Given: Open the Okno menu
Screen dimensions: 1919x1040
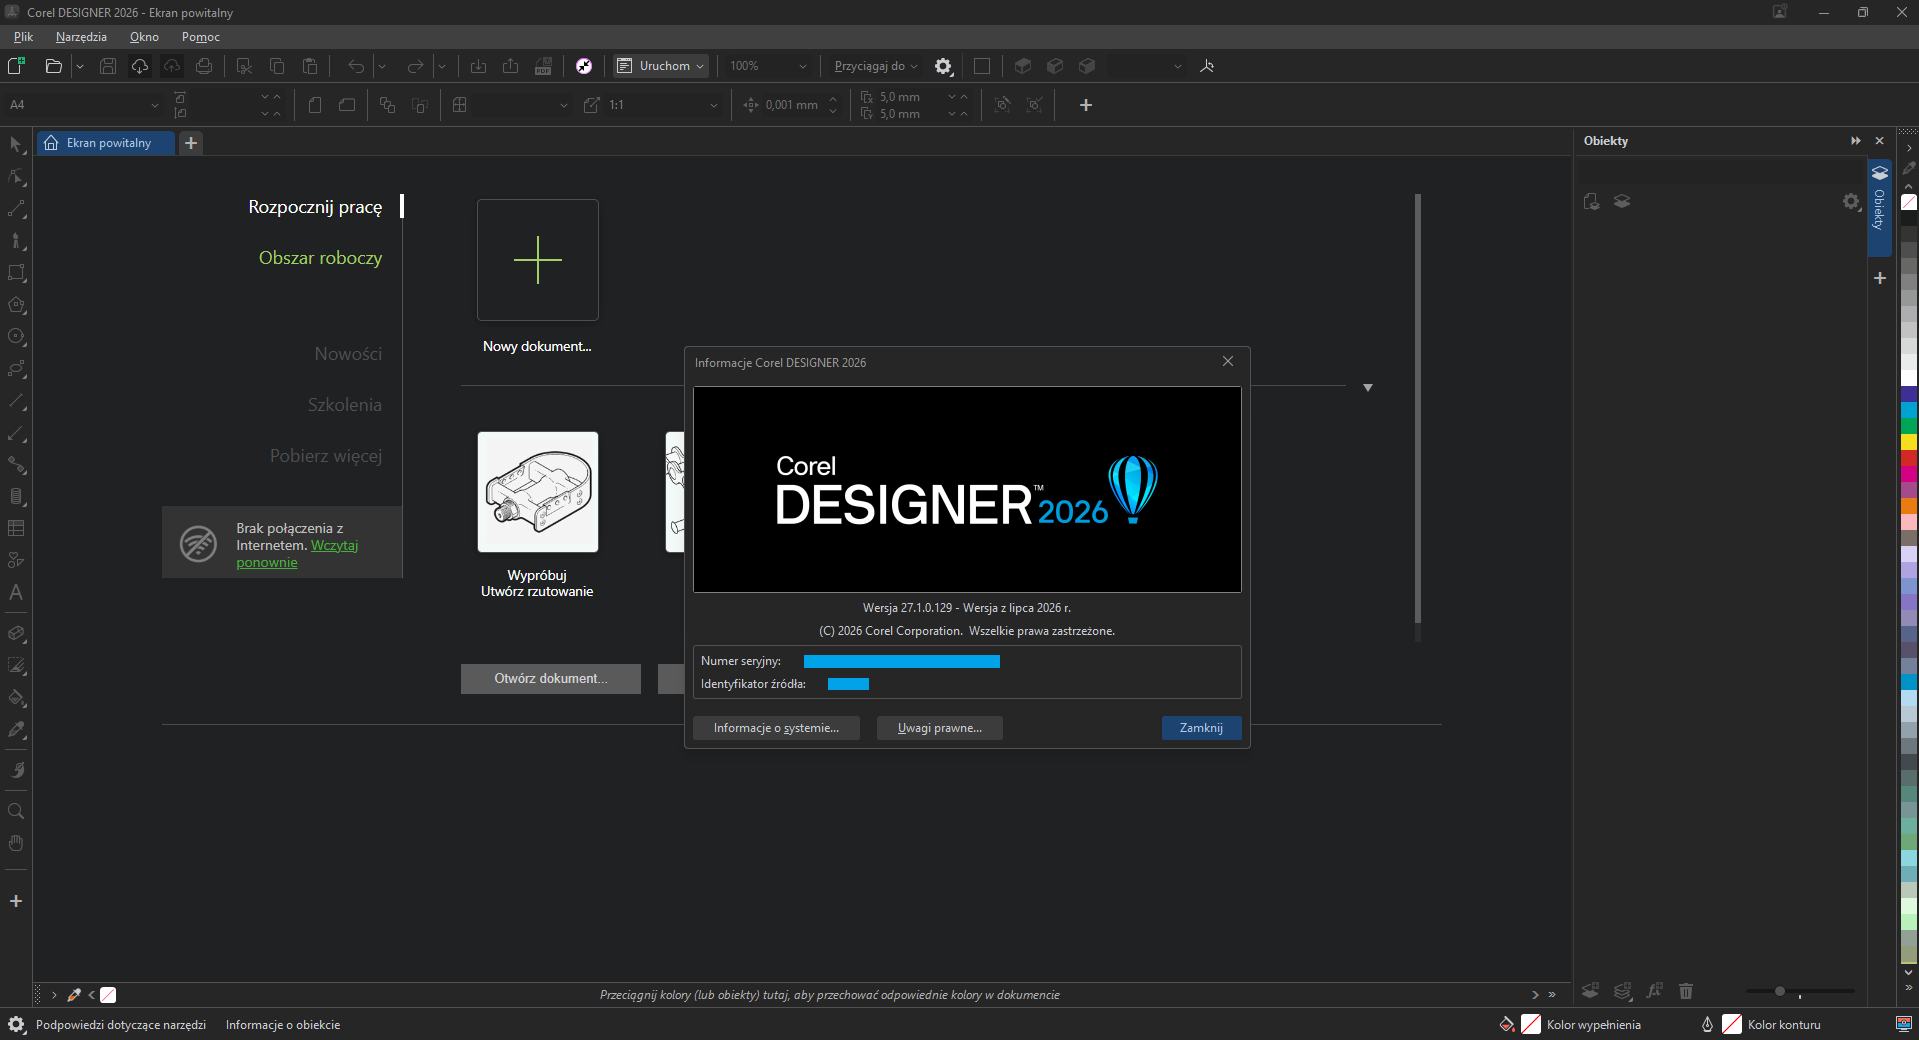Looking at the screenshot, I should (144, 37).
